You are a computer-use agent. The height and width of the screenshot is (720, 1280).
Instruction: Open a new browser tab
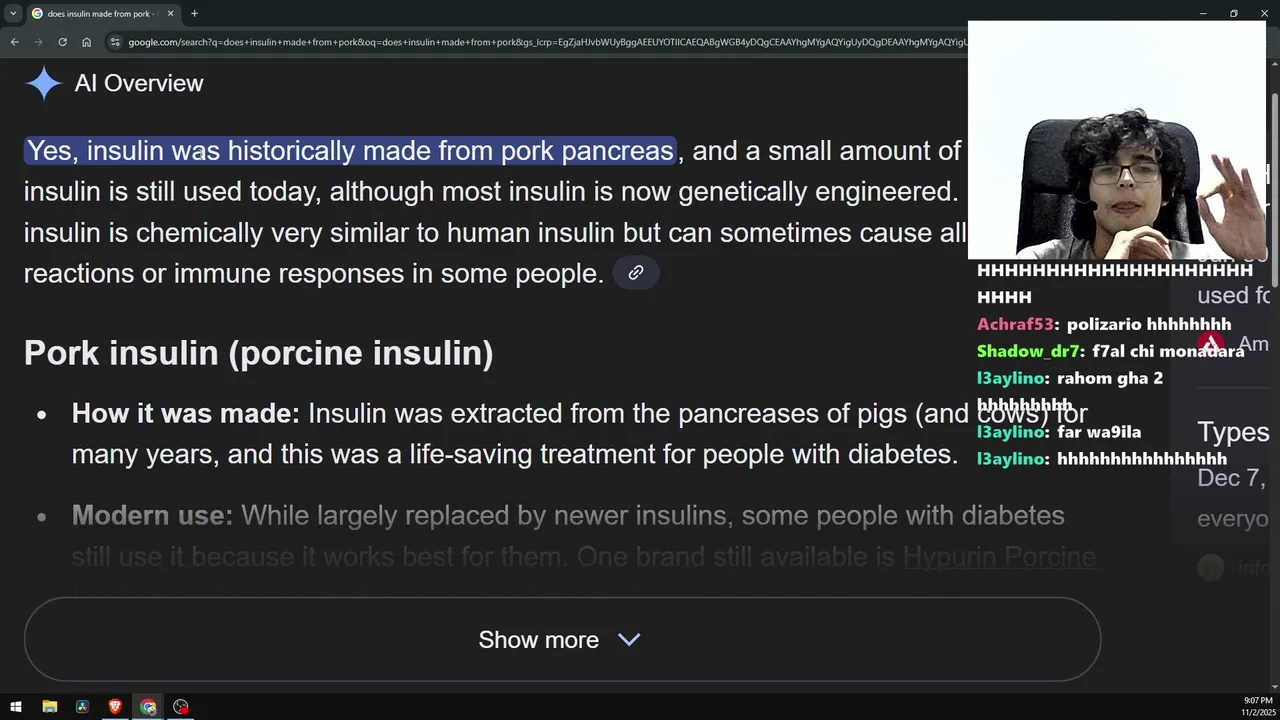click(x=194, y=14)
